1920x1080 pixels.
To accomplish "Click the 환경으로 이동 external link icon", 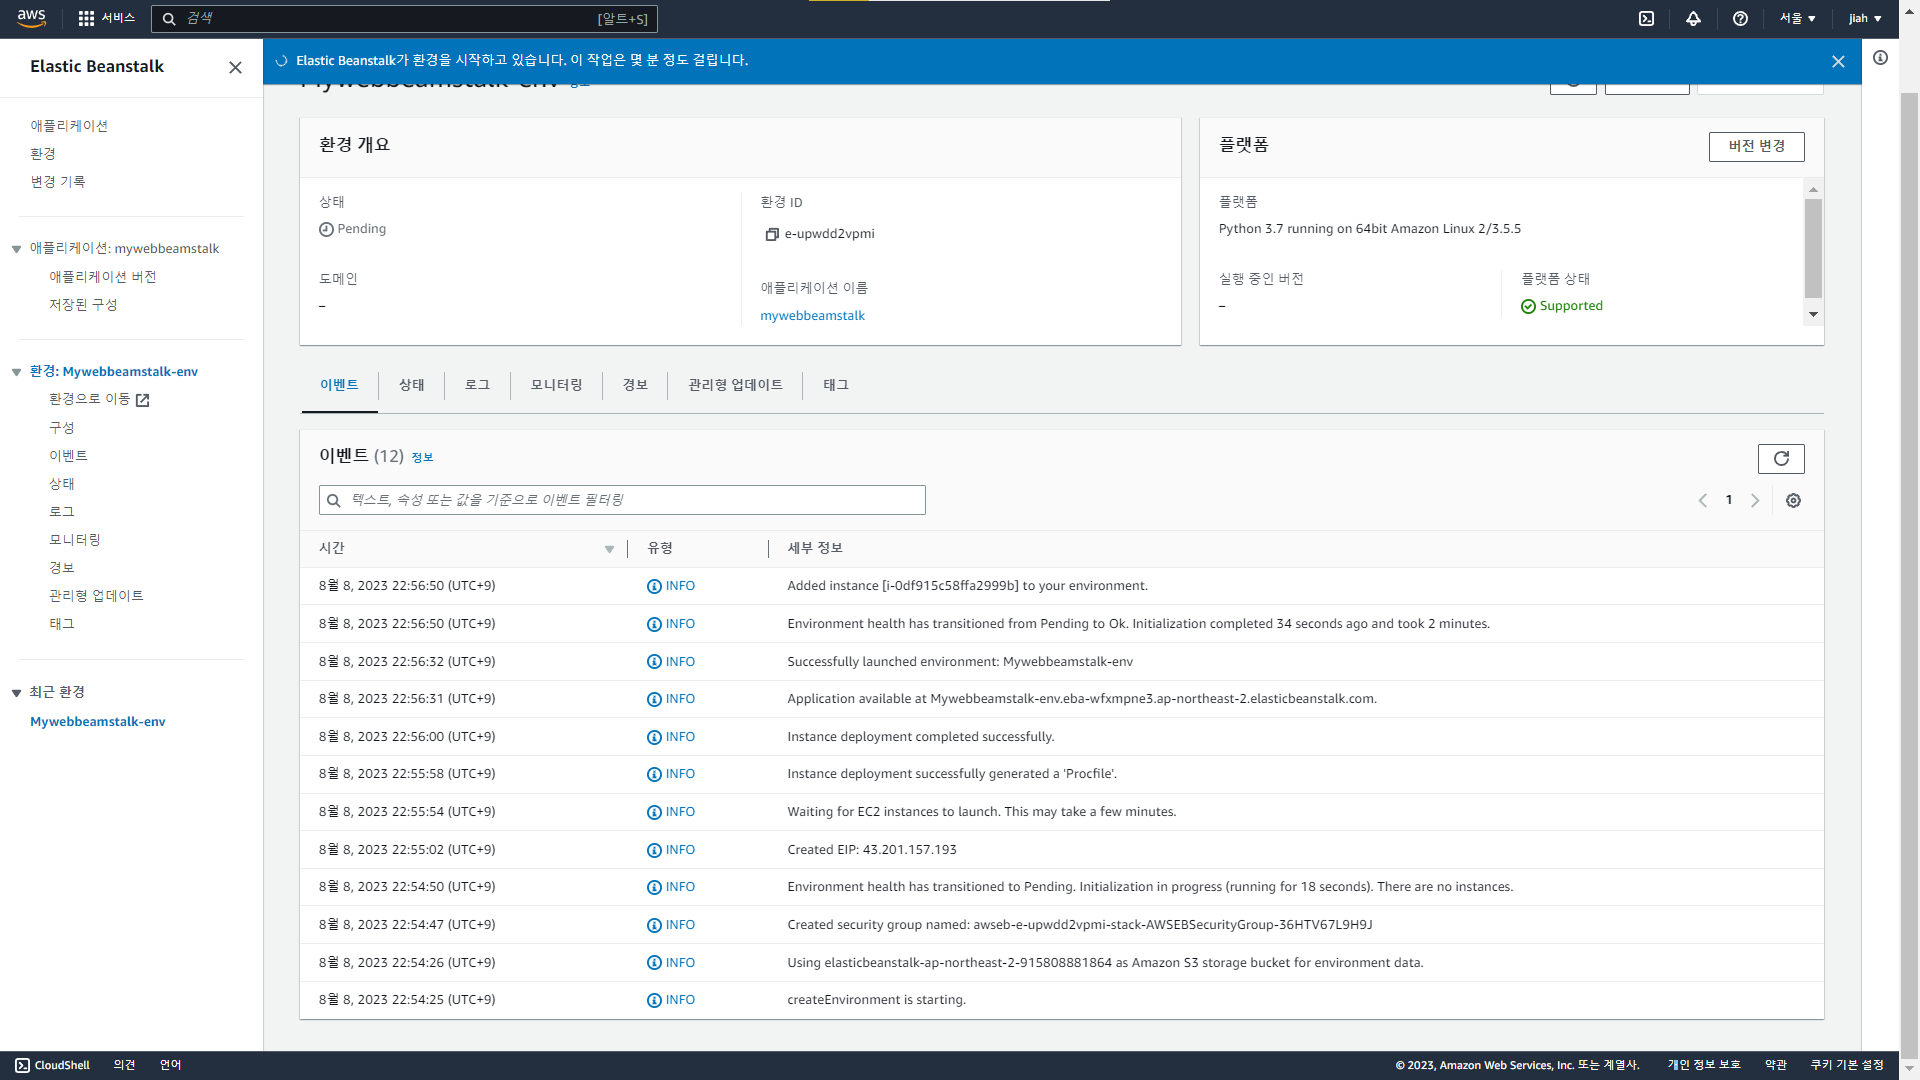I will 142,400.
